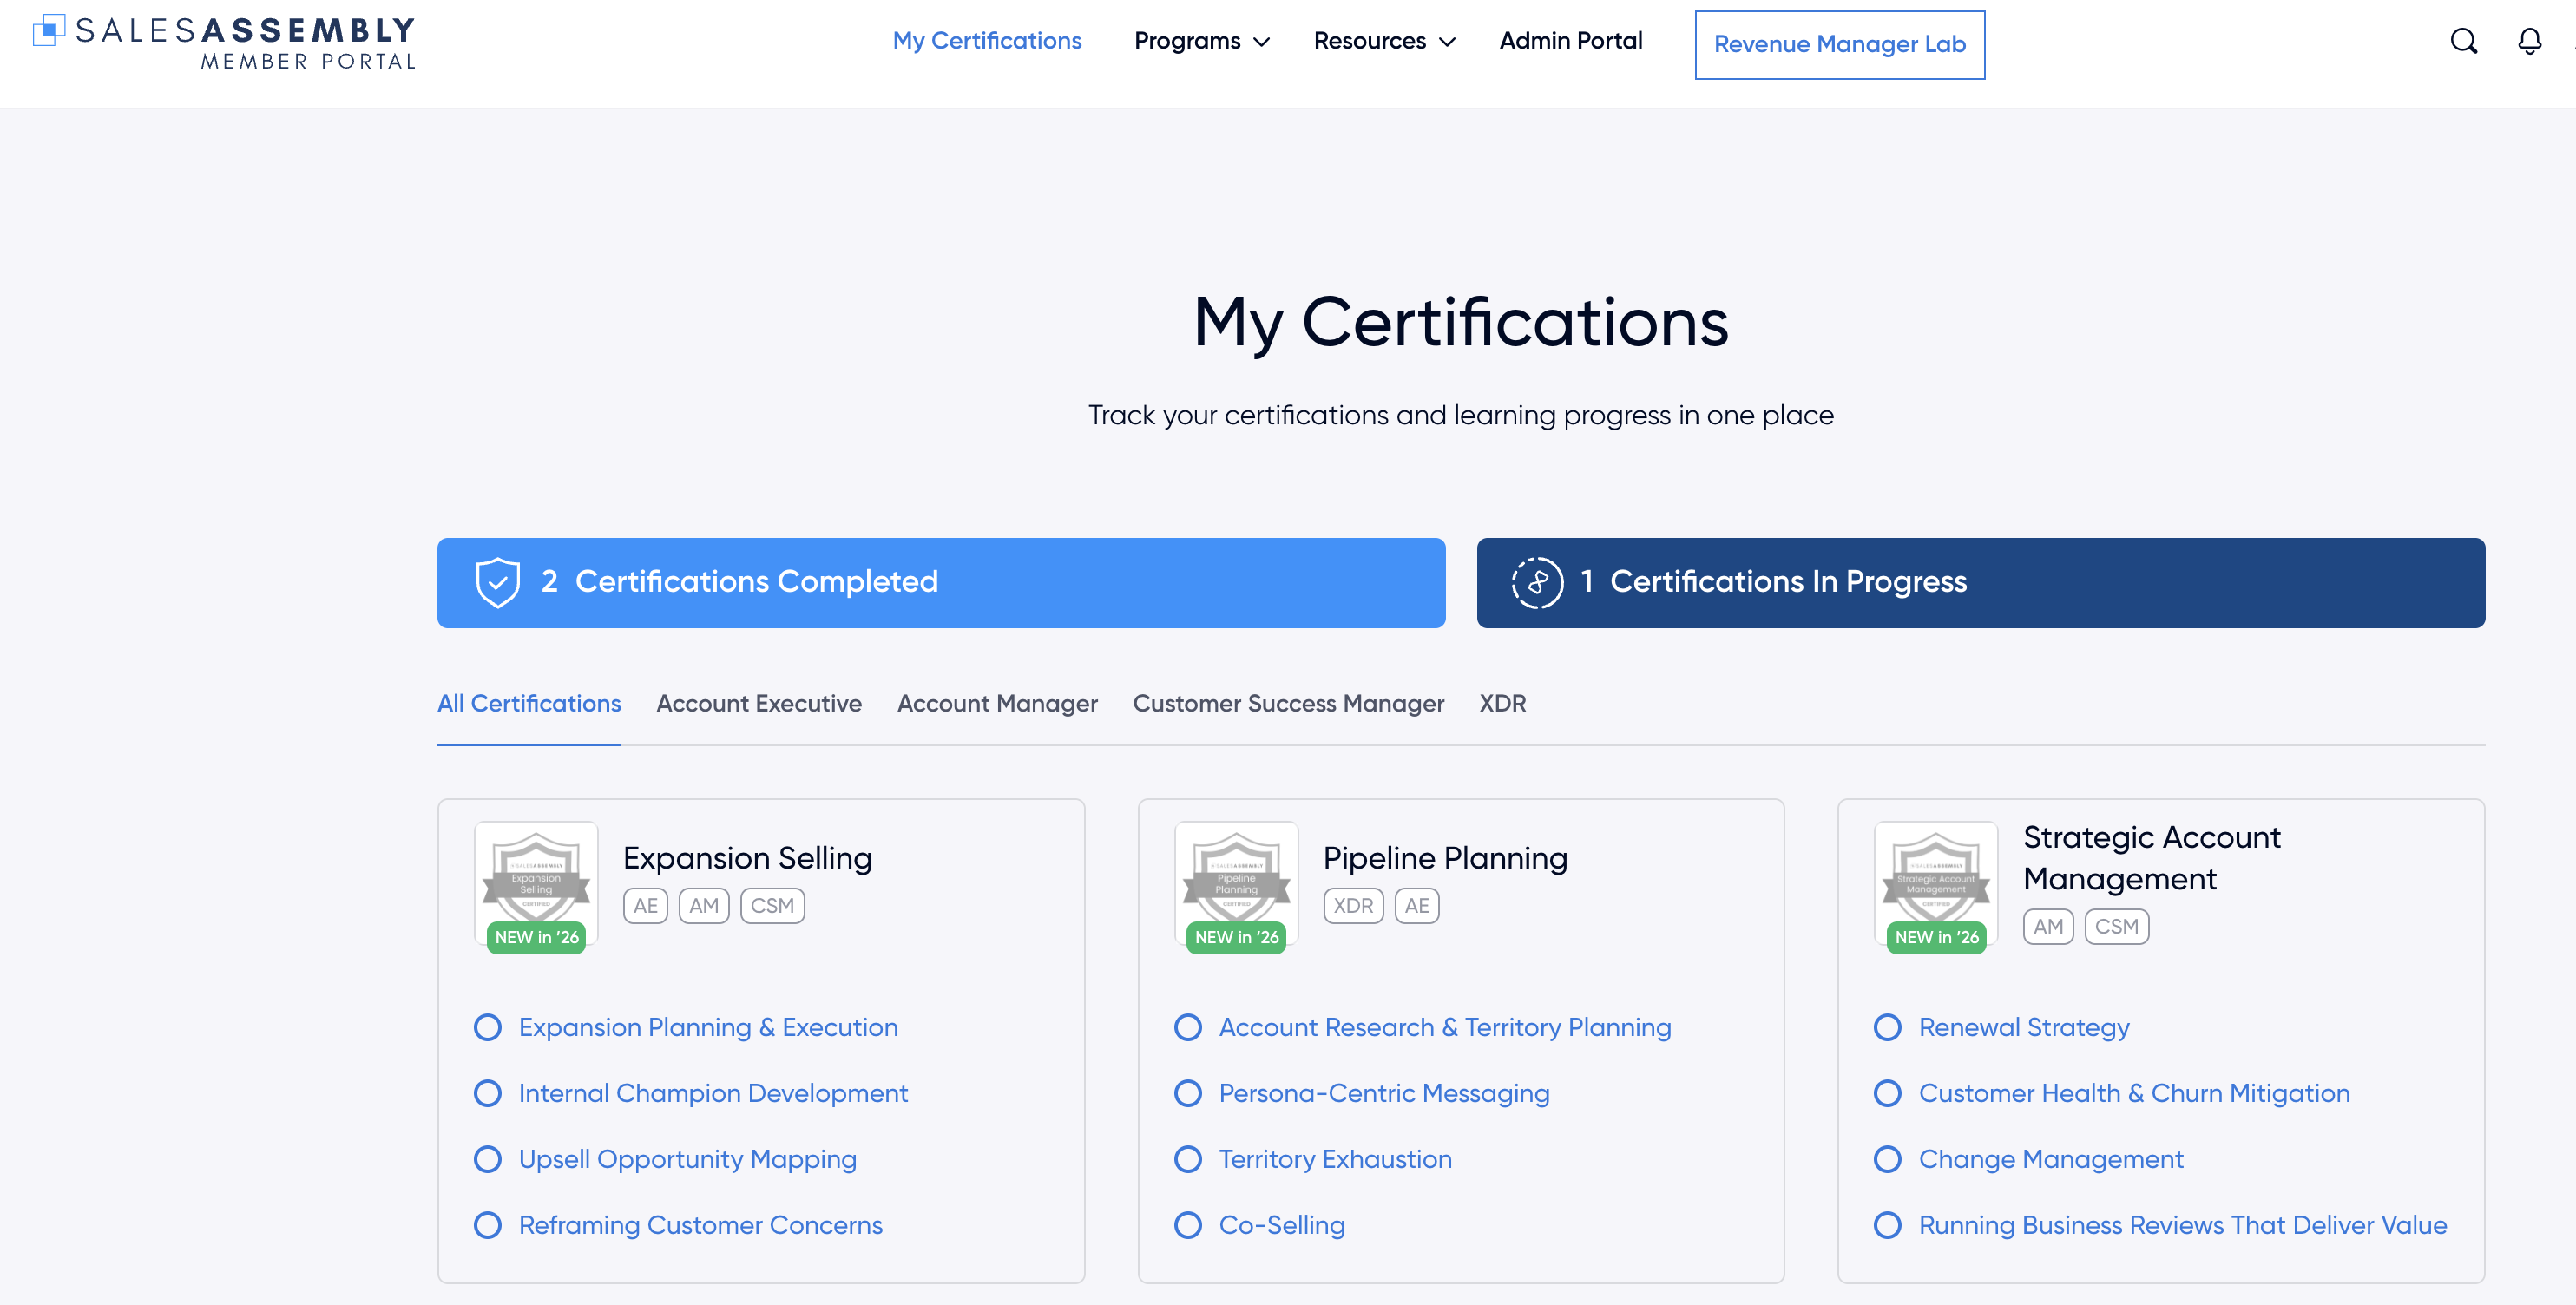Select Renewal Strategy circle marker
The height and width of the screenshot is (1305, 2576).
coord(1887,1027)
